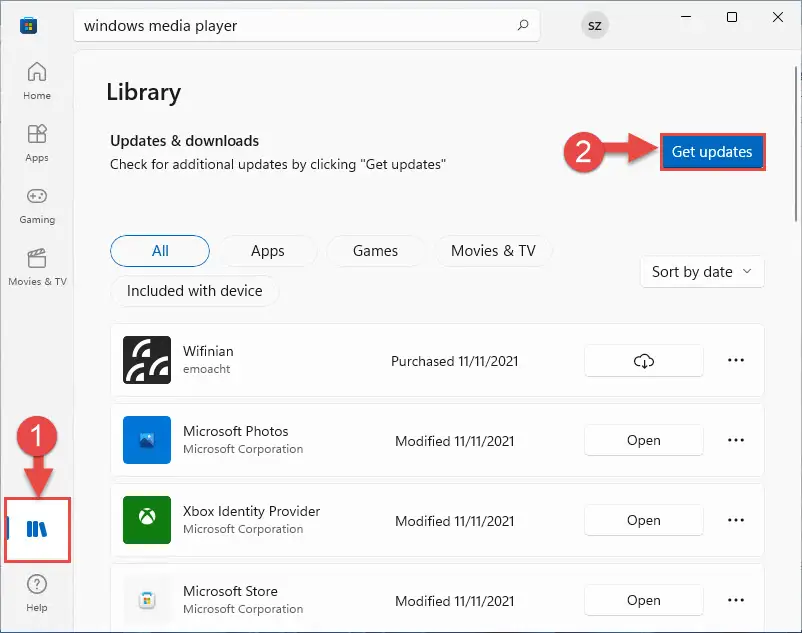The height and width of the screenshot is (633, 802).
Task: Open more options for Xbox Identity Provider
Action: point(736,520)
